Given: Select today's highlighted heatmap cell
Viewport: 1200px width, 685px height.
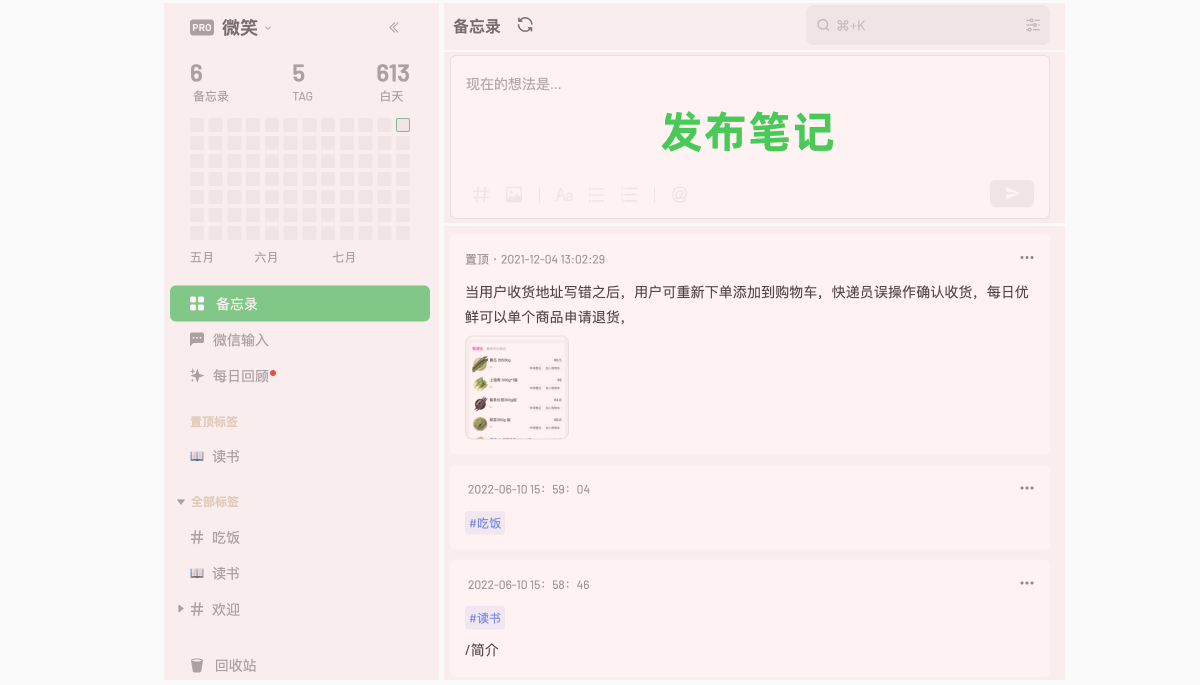Looking at the screenshot, I should [403, 125].
